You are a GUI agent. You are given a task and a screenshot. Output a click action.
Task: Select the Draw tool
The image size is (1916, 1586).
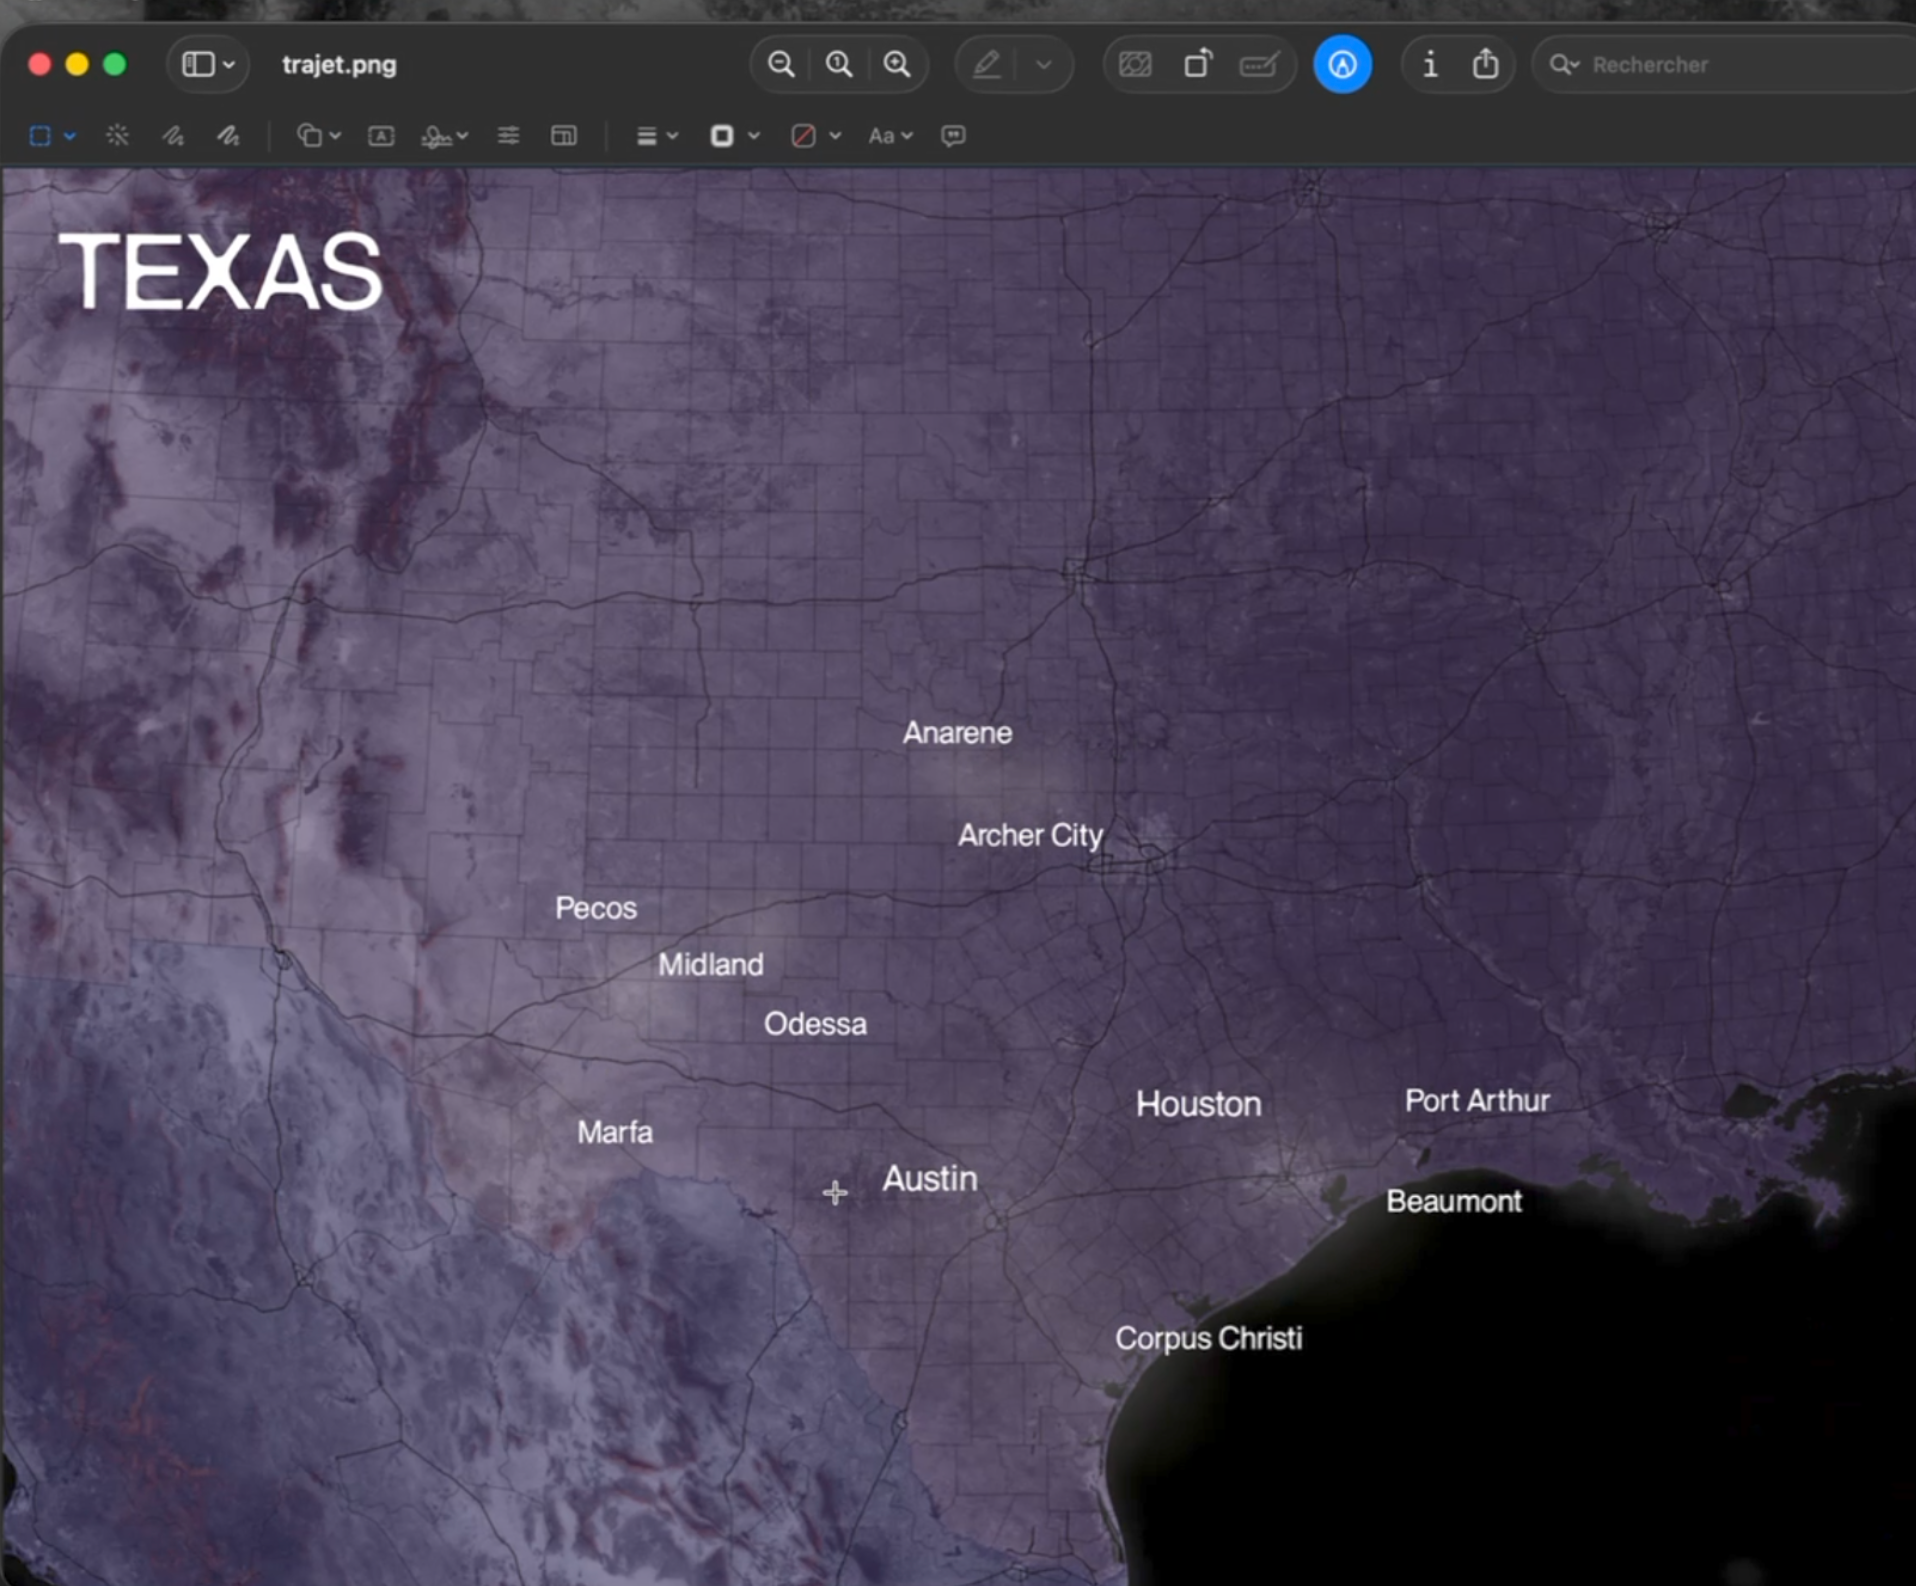click(229, 136)
